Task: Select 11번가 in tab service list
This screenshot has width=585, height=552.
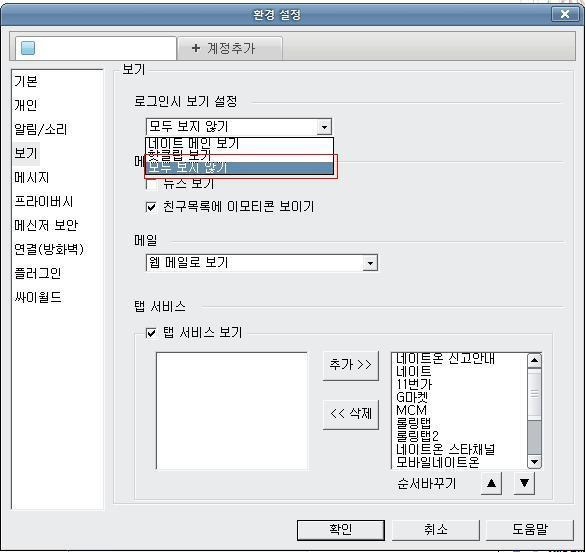Action: coord(414,384)
